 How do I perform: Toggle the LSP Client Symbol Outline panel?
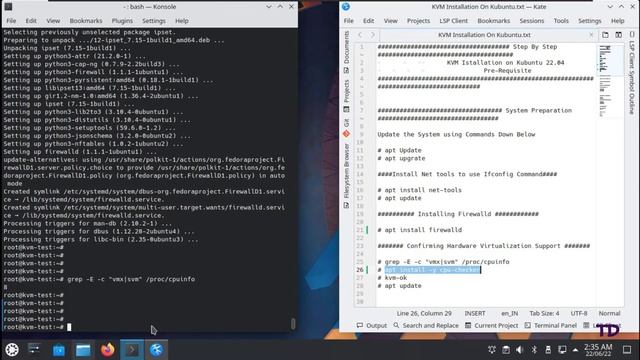[x=632, y=73]
